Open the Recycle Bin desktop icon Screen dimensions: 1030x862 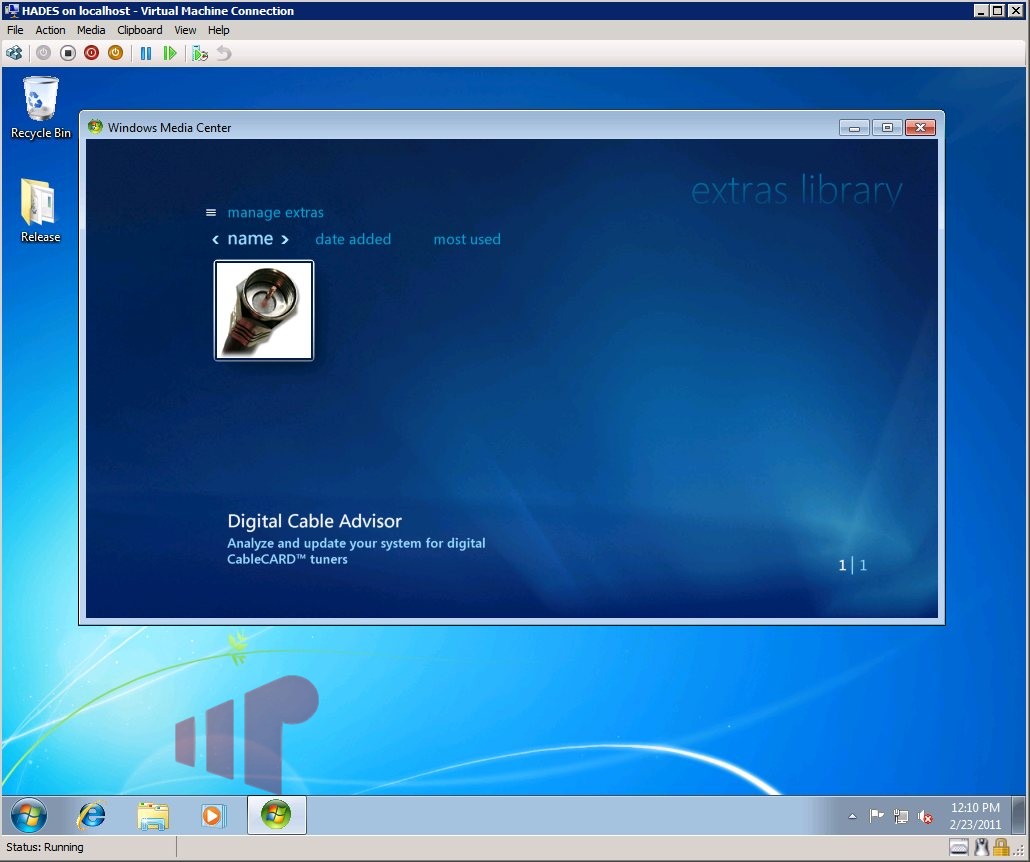[41, 108]
